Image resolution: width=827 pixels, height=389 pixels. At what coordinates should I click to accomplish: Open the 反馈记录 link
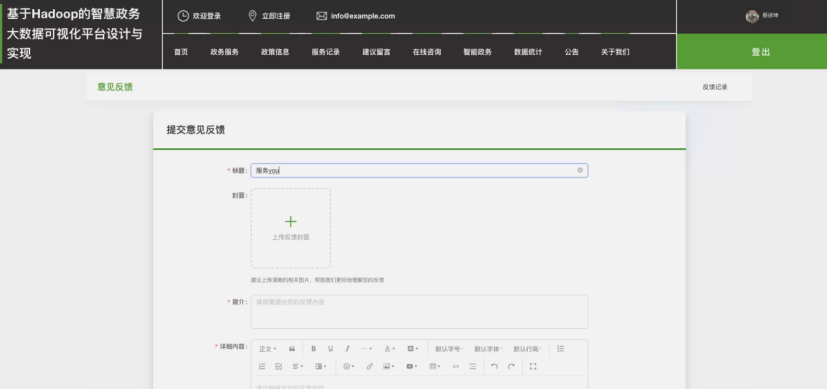(x=715, y=87)
